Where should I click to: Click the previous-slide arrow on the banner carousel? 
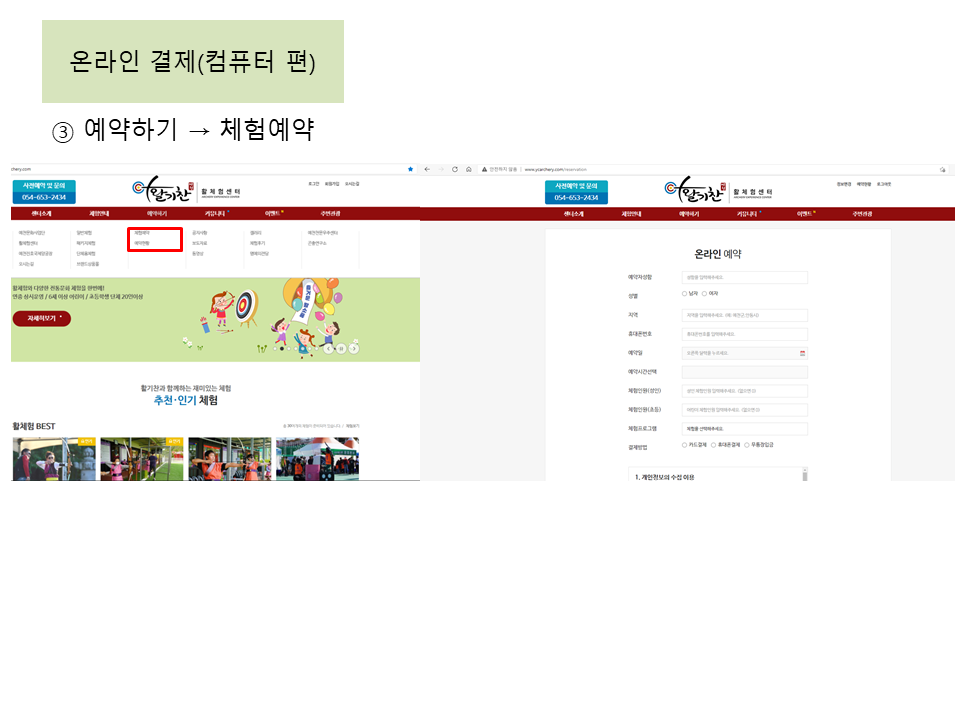329,348
